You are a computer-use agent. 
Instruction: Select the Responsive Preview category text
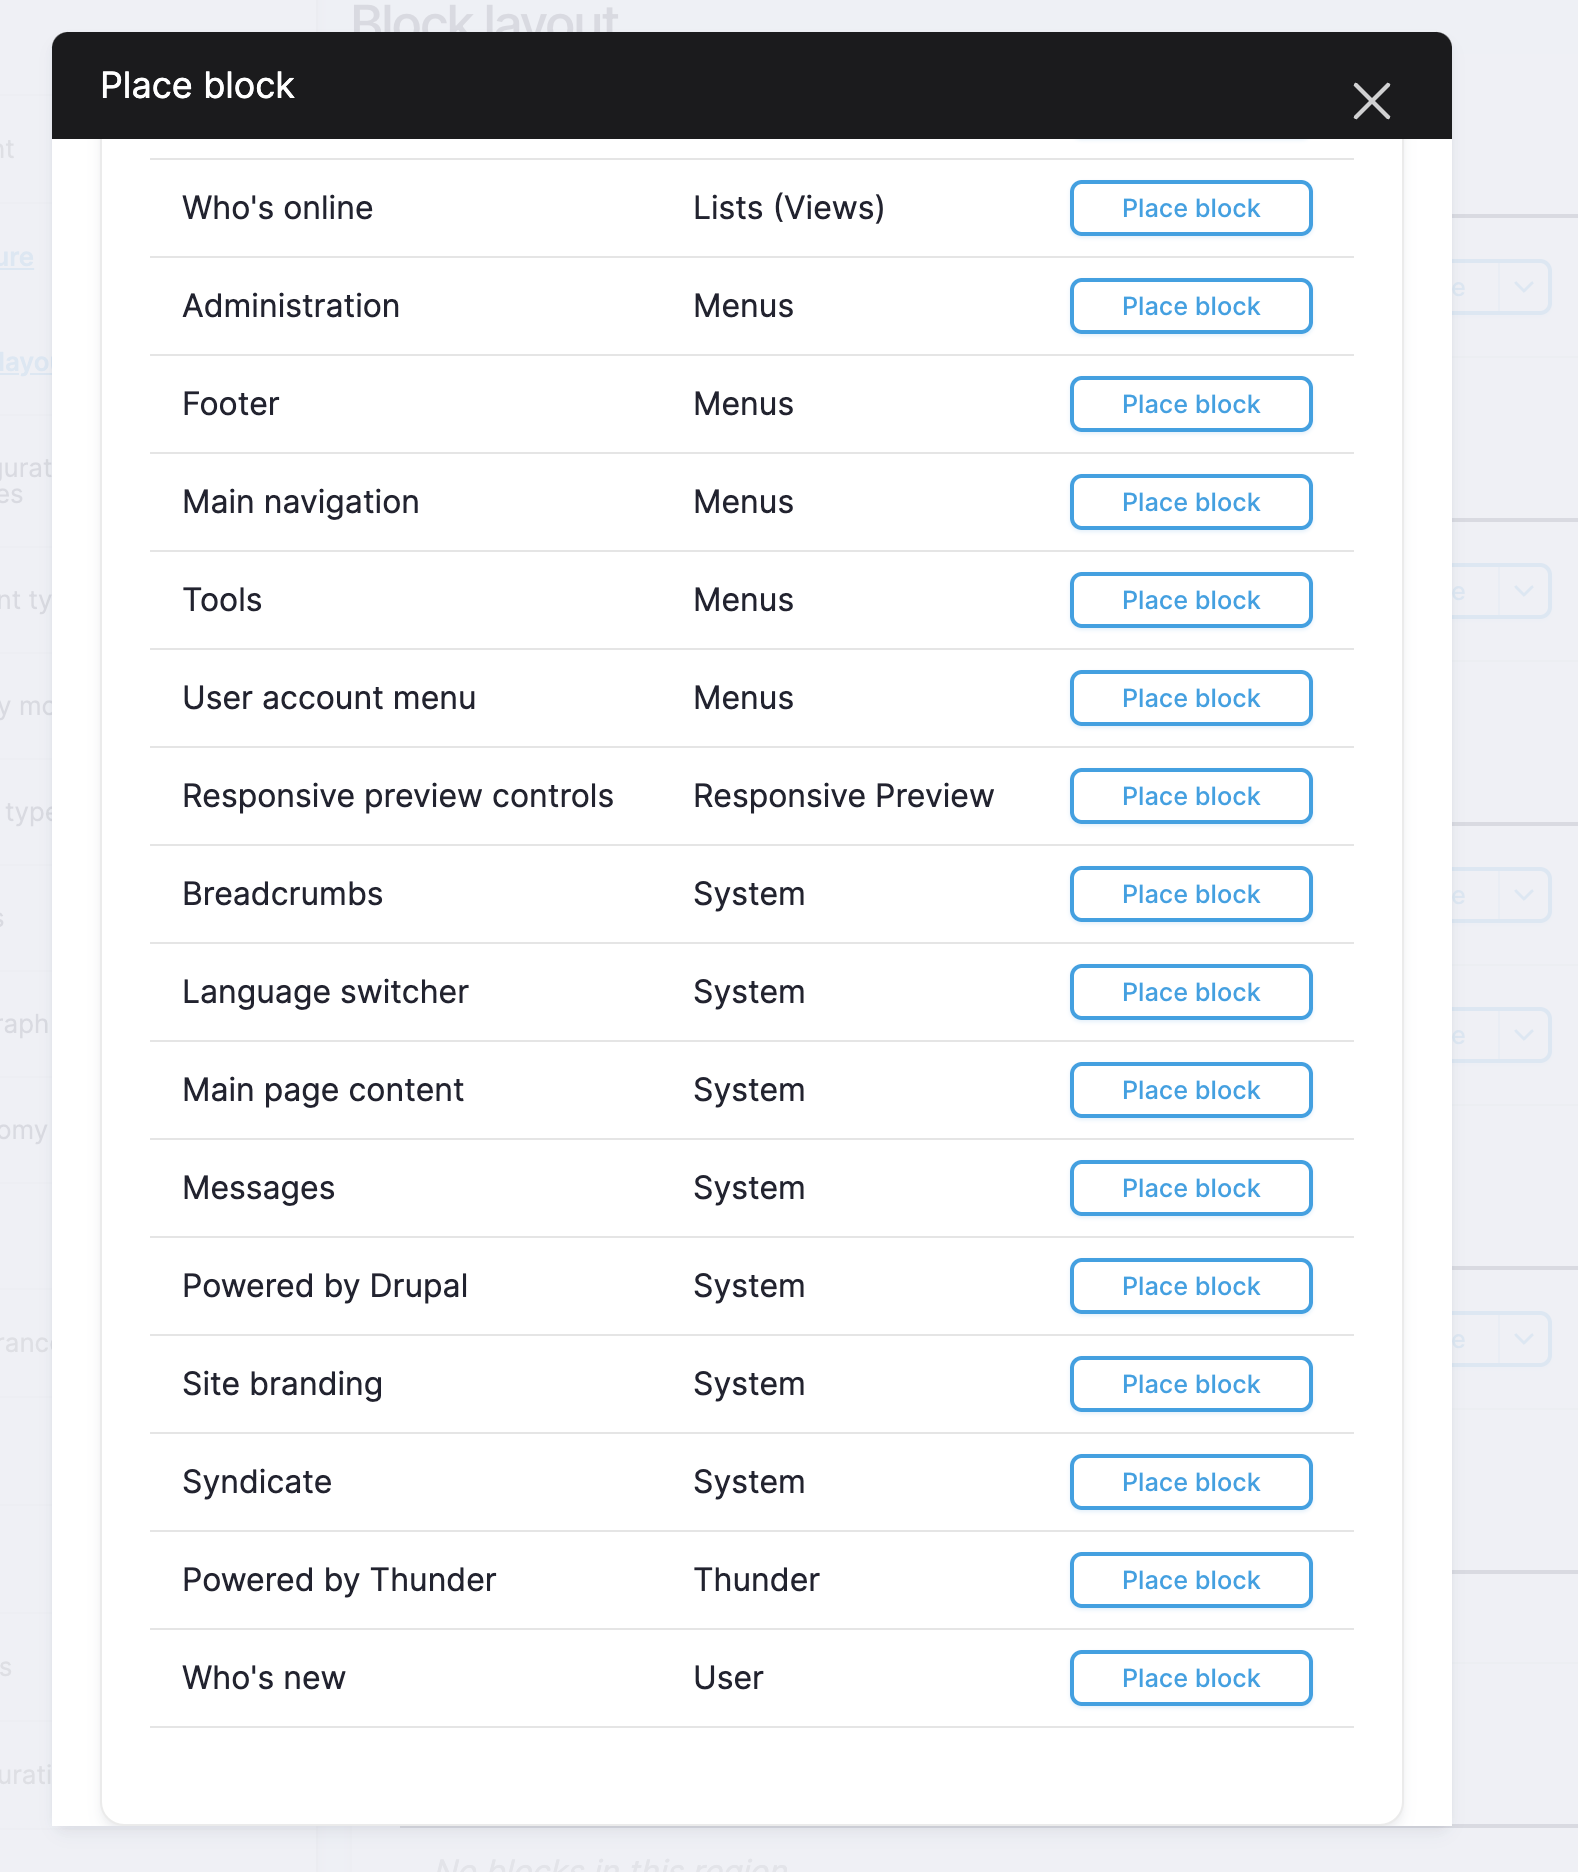(843, 796)
